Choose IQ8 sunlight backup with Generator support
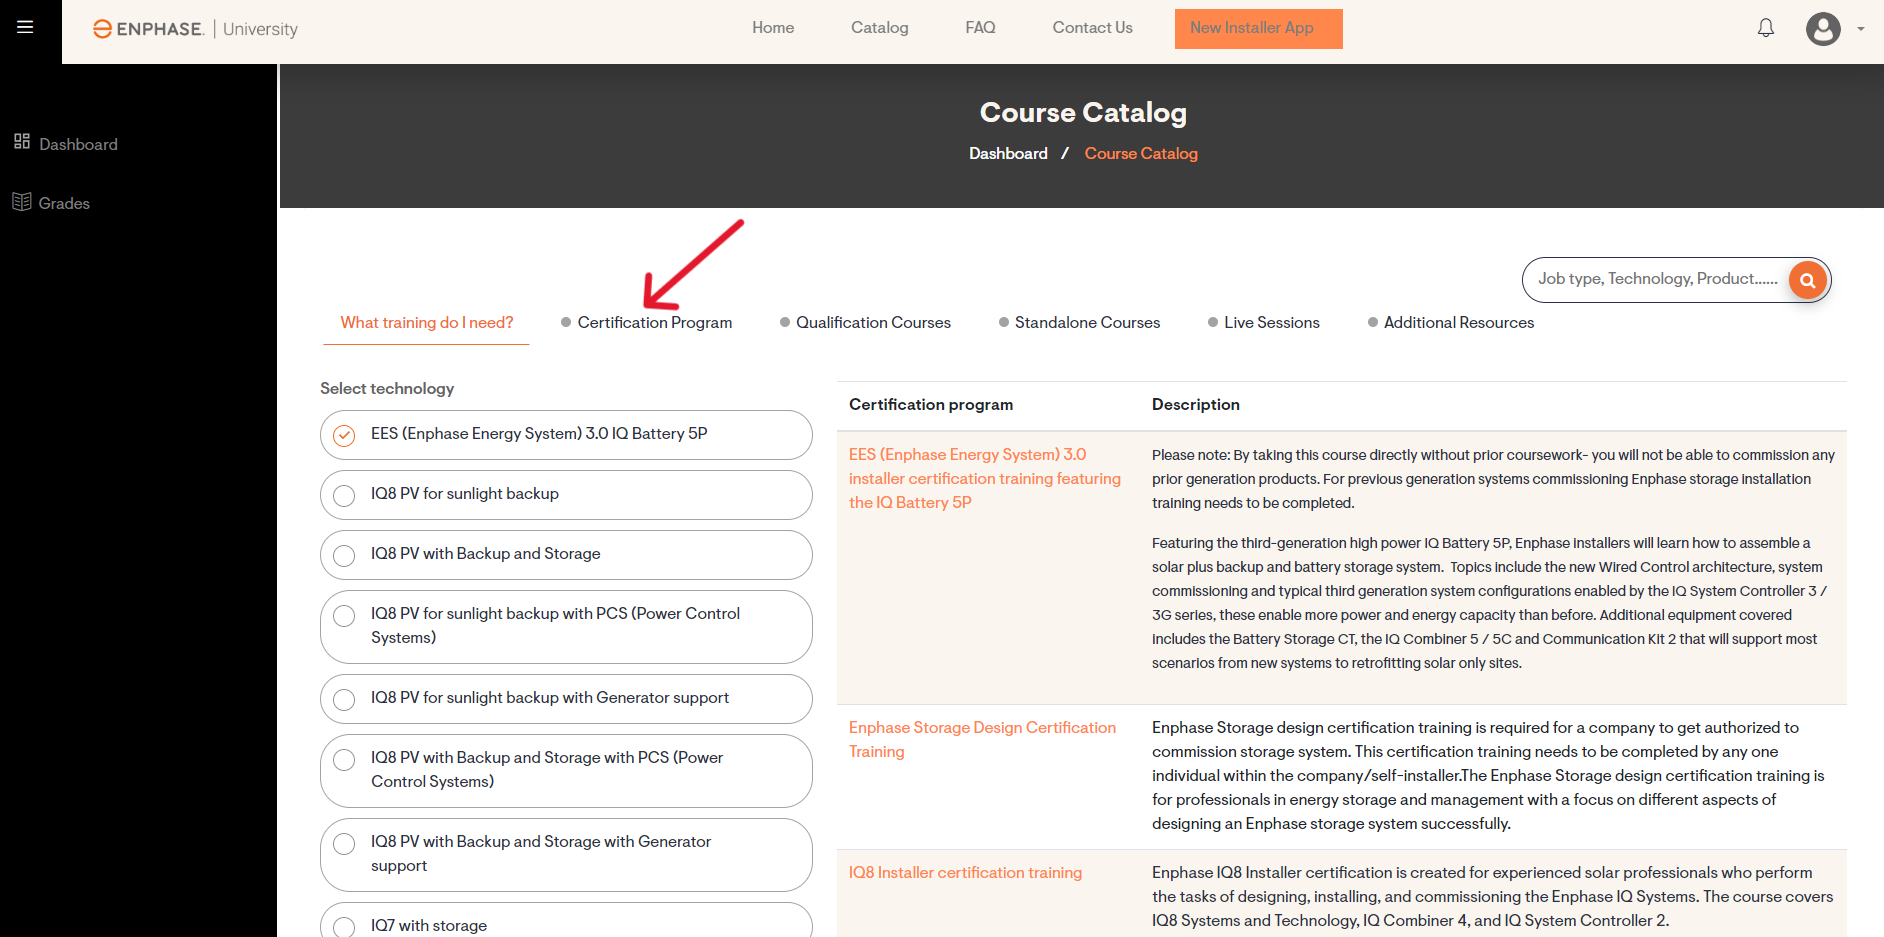Viewport: 1884px width, 937px height. (566, 699)
